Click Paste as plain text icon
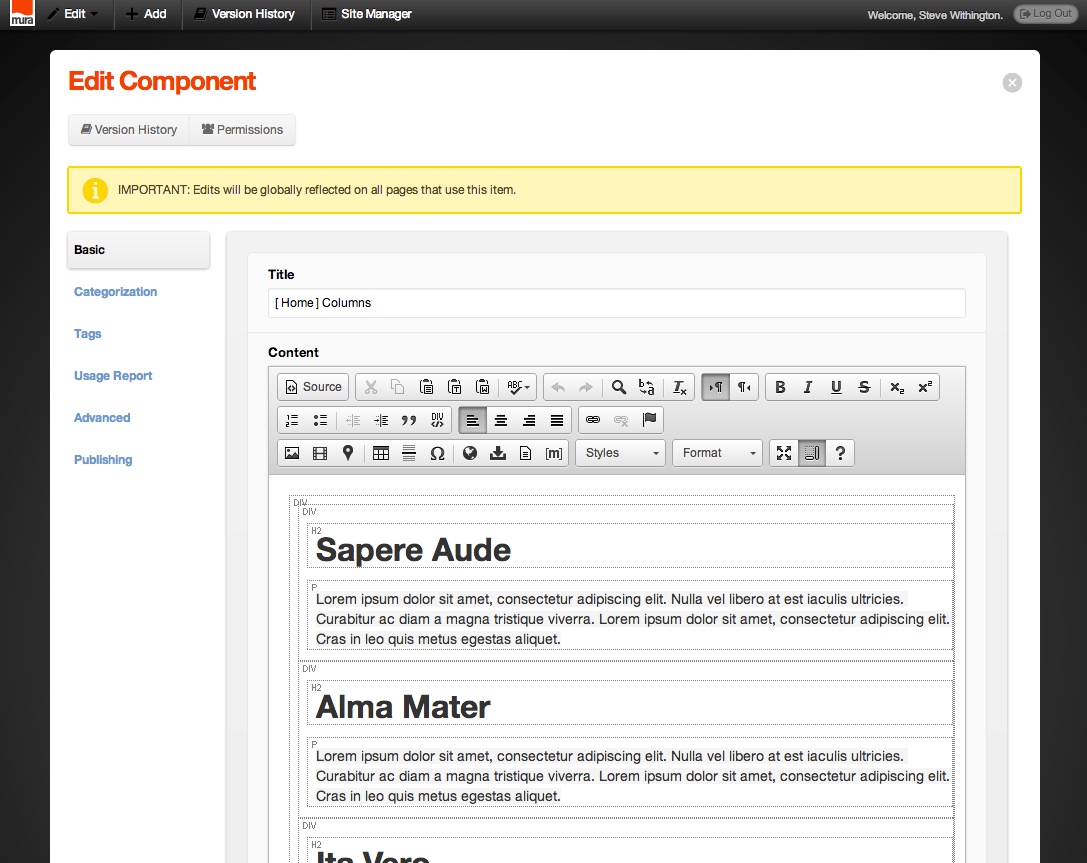 [x=455, y=387]
